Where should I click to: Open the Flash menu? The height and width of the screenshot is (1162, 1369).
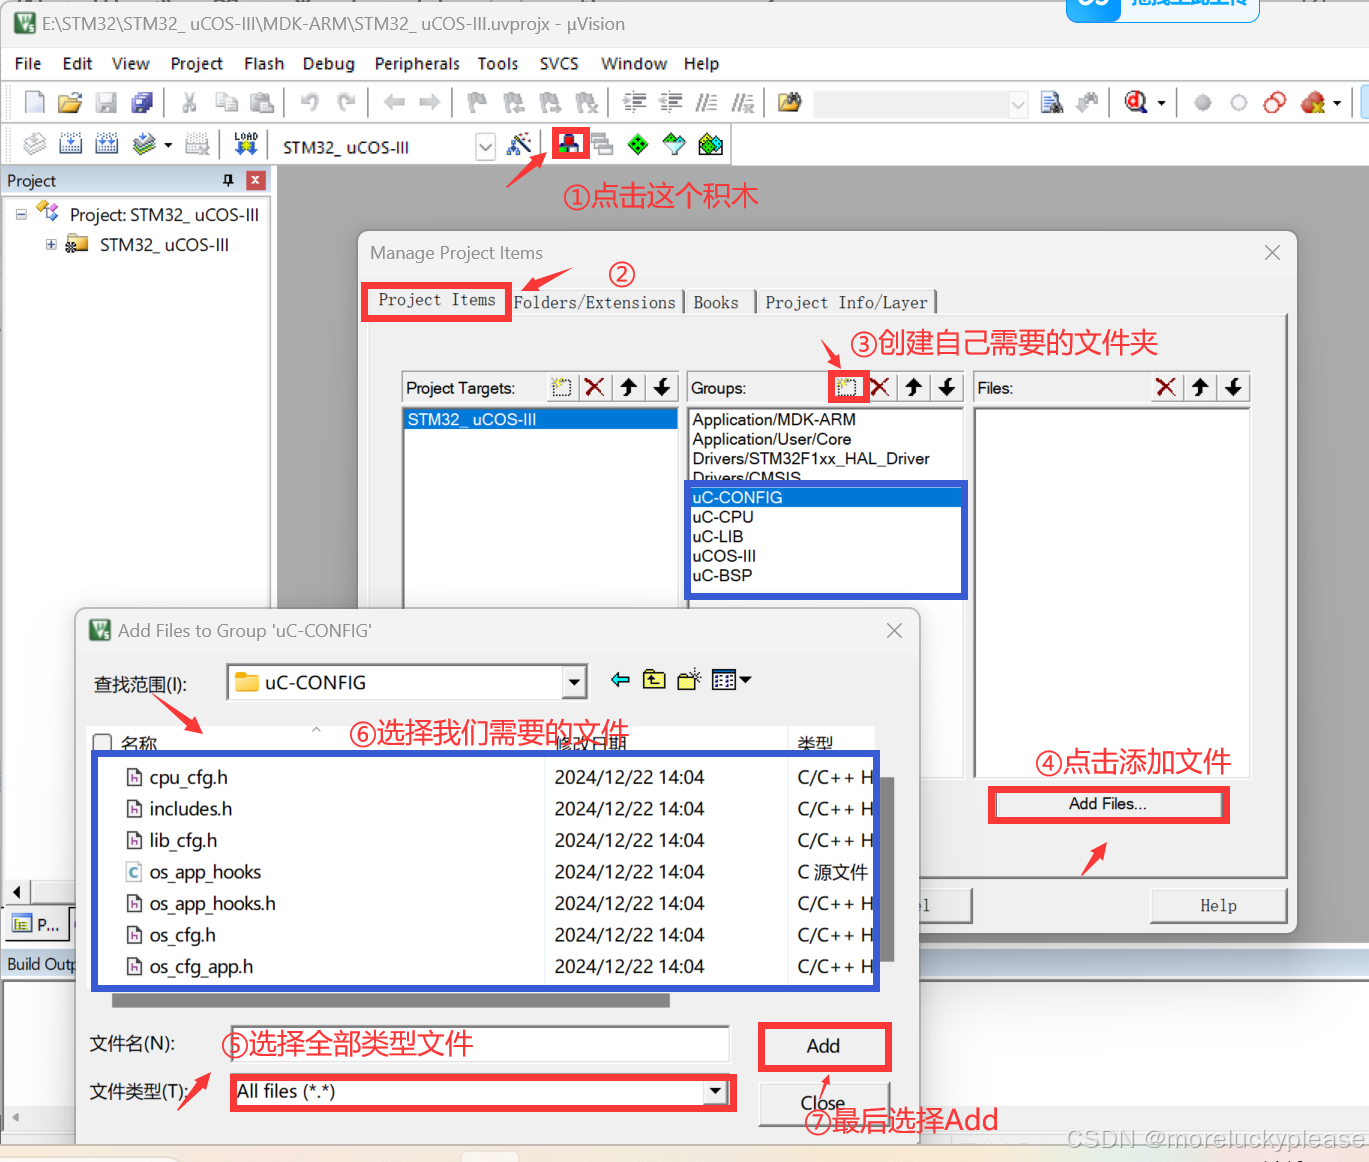pyautogui.click(x=264, y=63)
